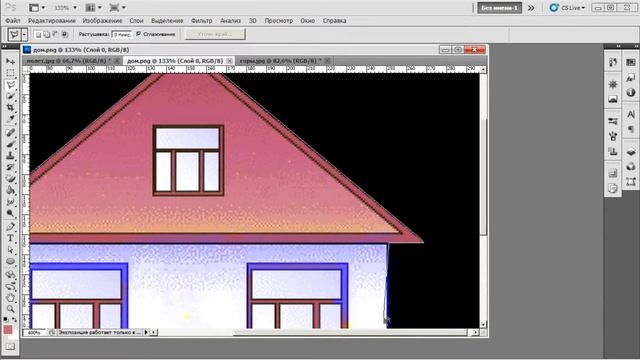Click the Уточн. край button
The image size is (640, 360).
tap(215, 34)
